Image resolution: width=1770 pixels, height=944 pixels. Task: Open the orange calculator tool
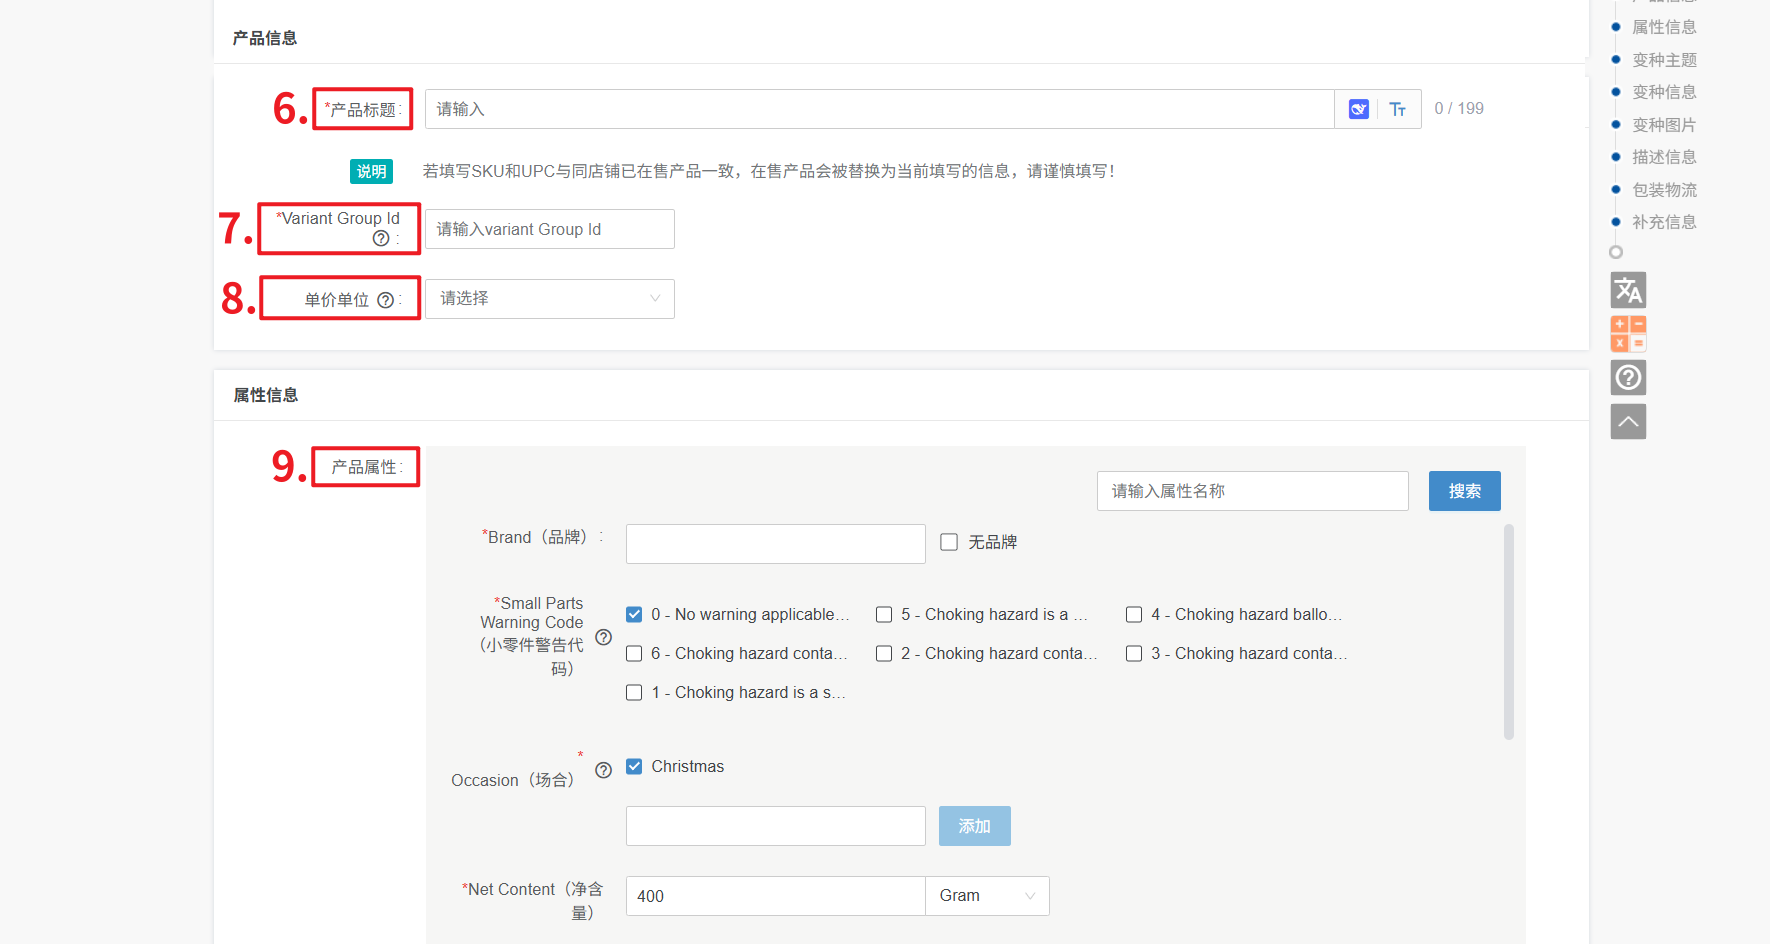1628,334
